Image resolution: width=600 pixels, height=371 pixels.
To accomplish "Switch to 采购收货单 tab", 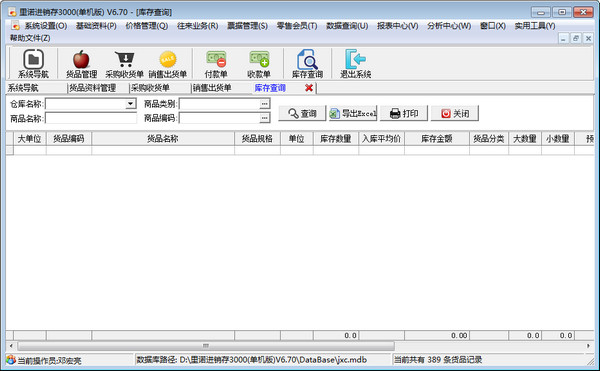I will pyautogui.click(x=150, y=88).
